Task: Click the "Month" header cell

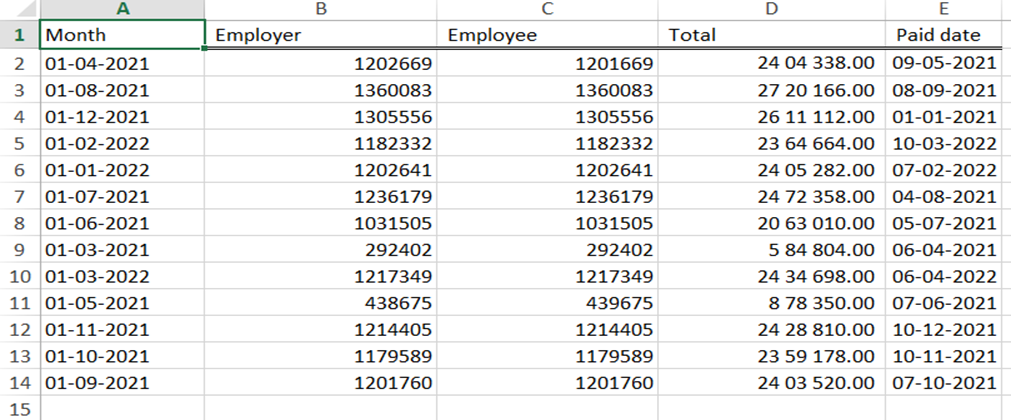Action: [122, 35]
